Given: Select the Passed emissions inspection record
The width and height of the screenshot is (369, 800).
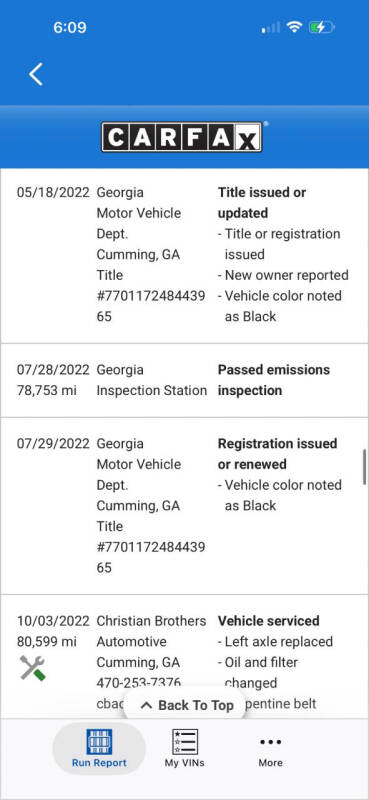Looking at the screenshot, I should 184,381.
